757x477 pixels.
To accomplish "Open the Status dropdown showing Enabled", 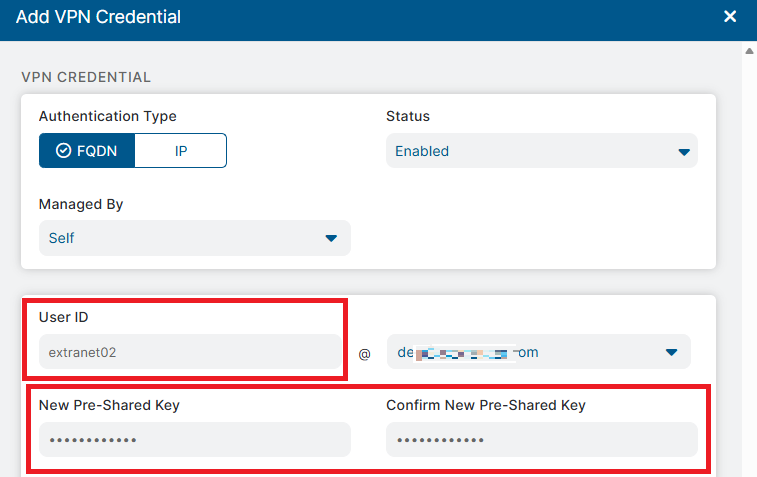I will pyautogui.click(x=542, y=151).
